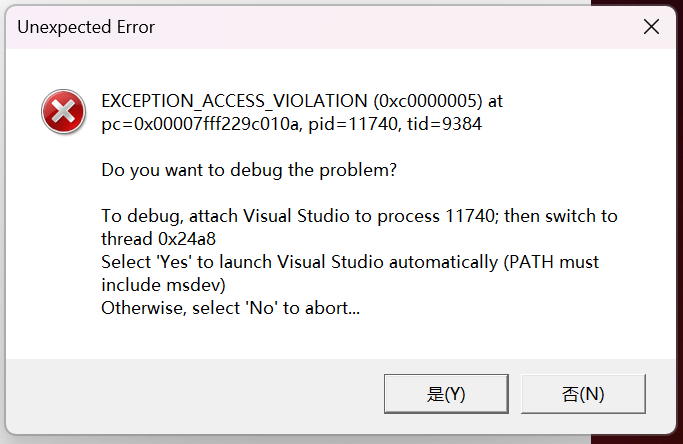This screenshot has height=444, width=683.
Task: Click the "Otherwise, select 'No' to abort" line
Action: tap(230, 308)
